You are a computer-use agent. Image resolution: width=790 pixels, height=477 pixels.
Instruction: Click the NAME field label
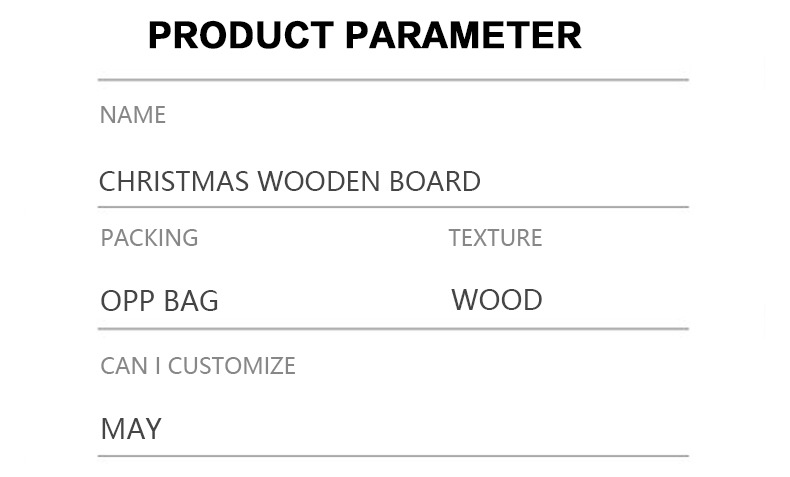tap(133, 115)
